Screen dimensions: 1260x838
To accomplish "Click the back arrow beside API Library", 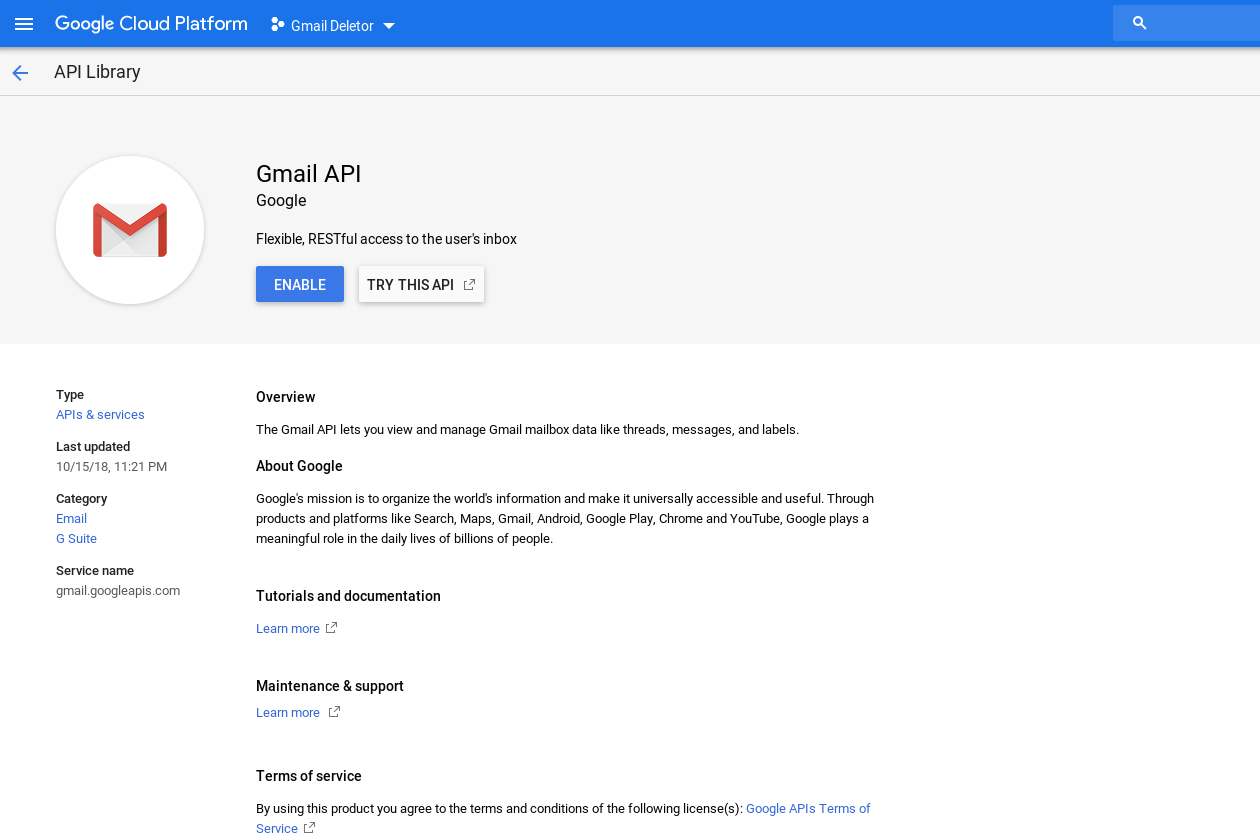I will point(20,72).
